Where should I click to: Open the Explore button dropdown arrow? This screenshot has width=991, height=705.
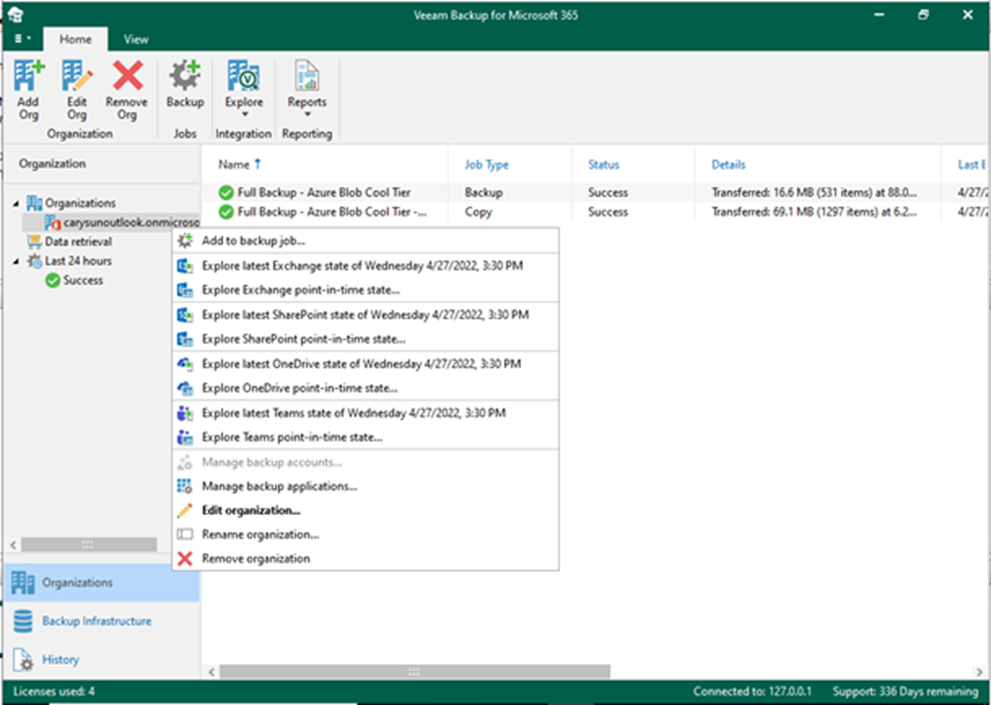pyautogui.click(x=244, y=114)
